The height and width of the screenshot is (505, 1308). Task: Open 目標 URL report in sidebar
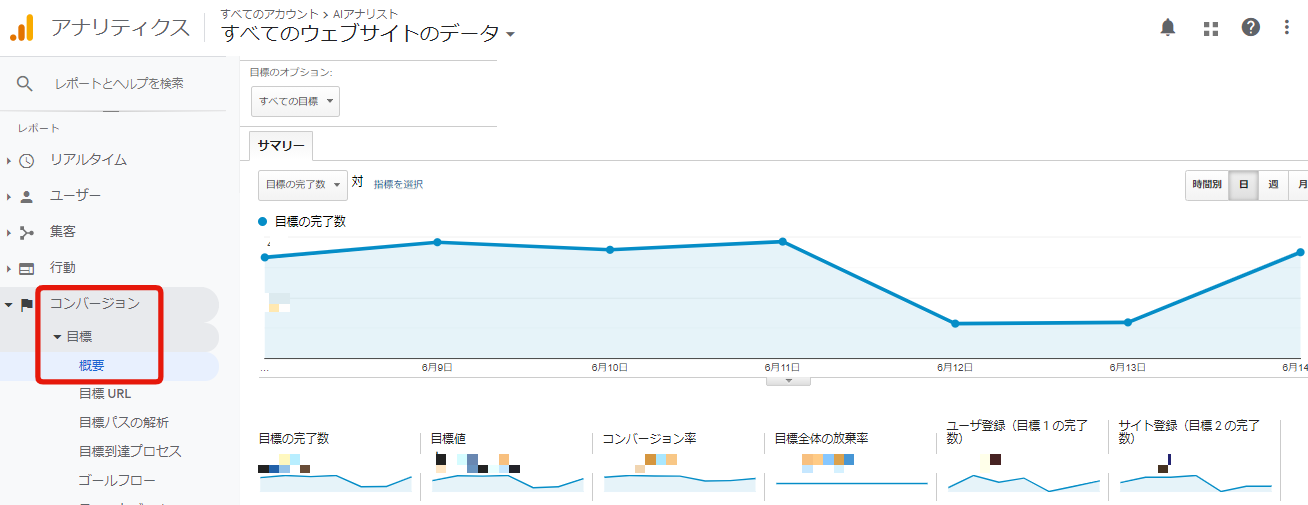click(x=105, y=394)
